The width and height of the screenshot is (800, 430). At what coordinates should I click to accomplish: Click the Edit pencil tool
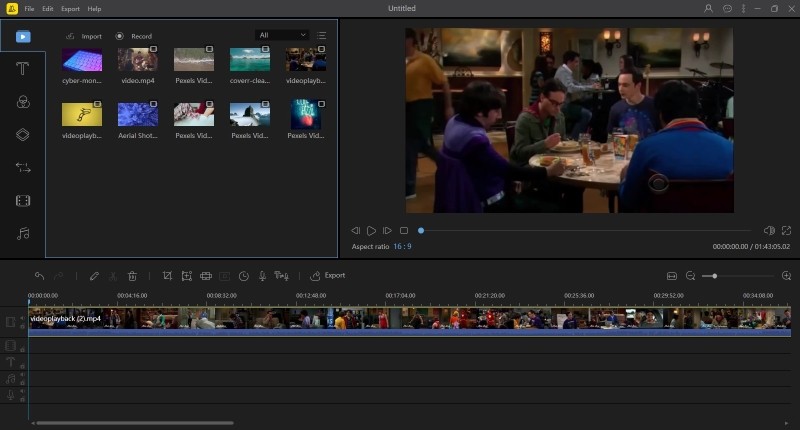click(x=94, y=276)
